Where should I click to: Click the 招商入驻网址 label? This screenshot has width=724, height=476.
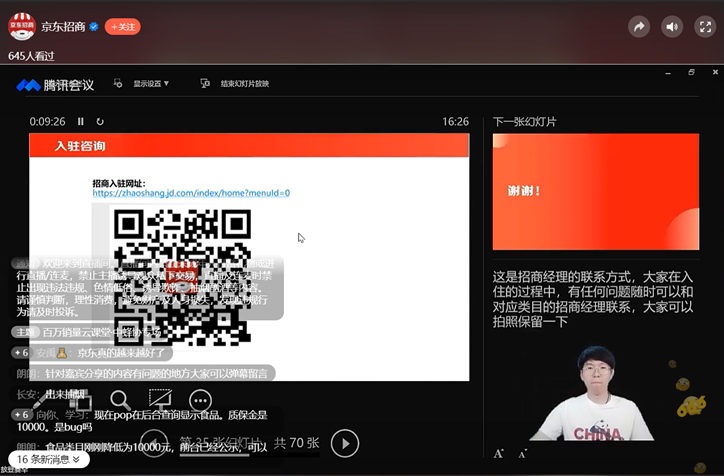(119, 183)
